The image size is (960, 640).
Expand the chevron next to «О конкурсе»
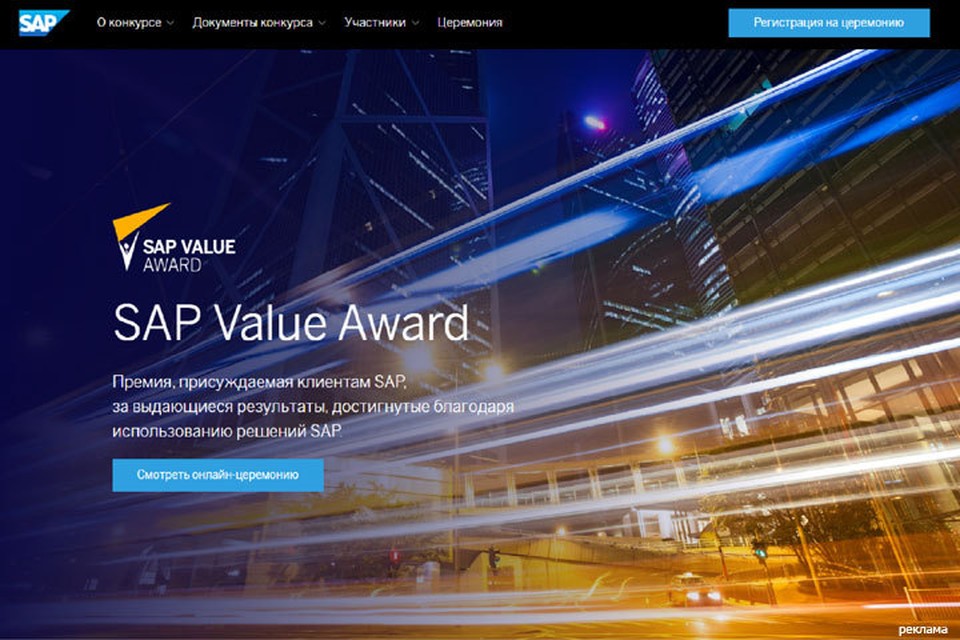pyautogui.click(x=170, y=23)
